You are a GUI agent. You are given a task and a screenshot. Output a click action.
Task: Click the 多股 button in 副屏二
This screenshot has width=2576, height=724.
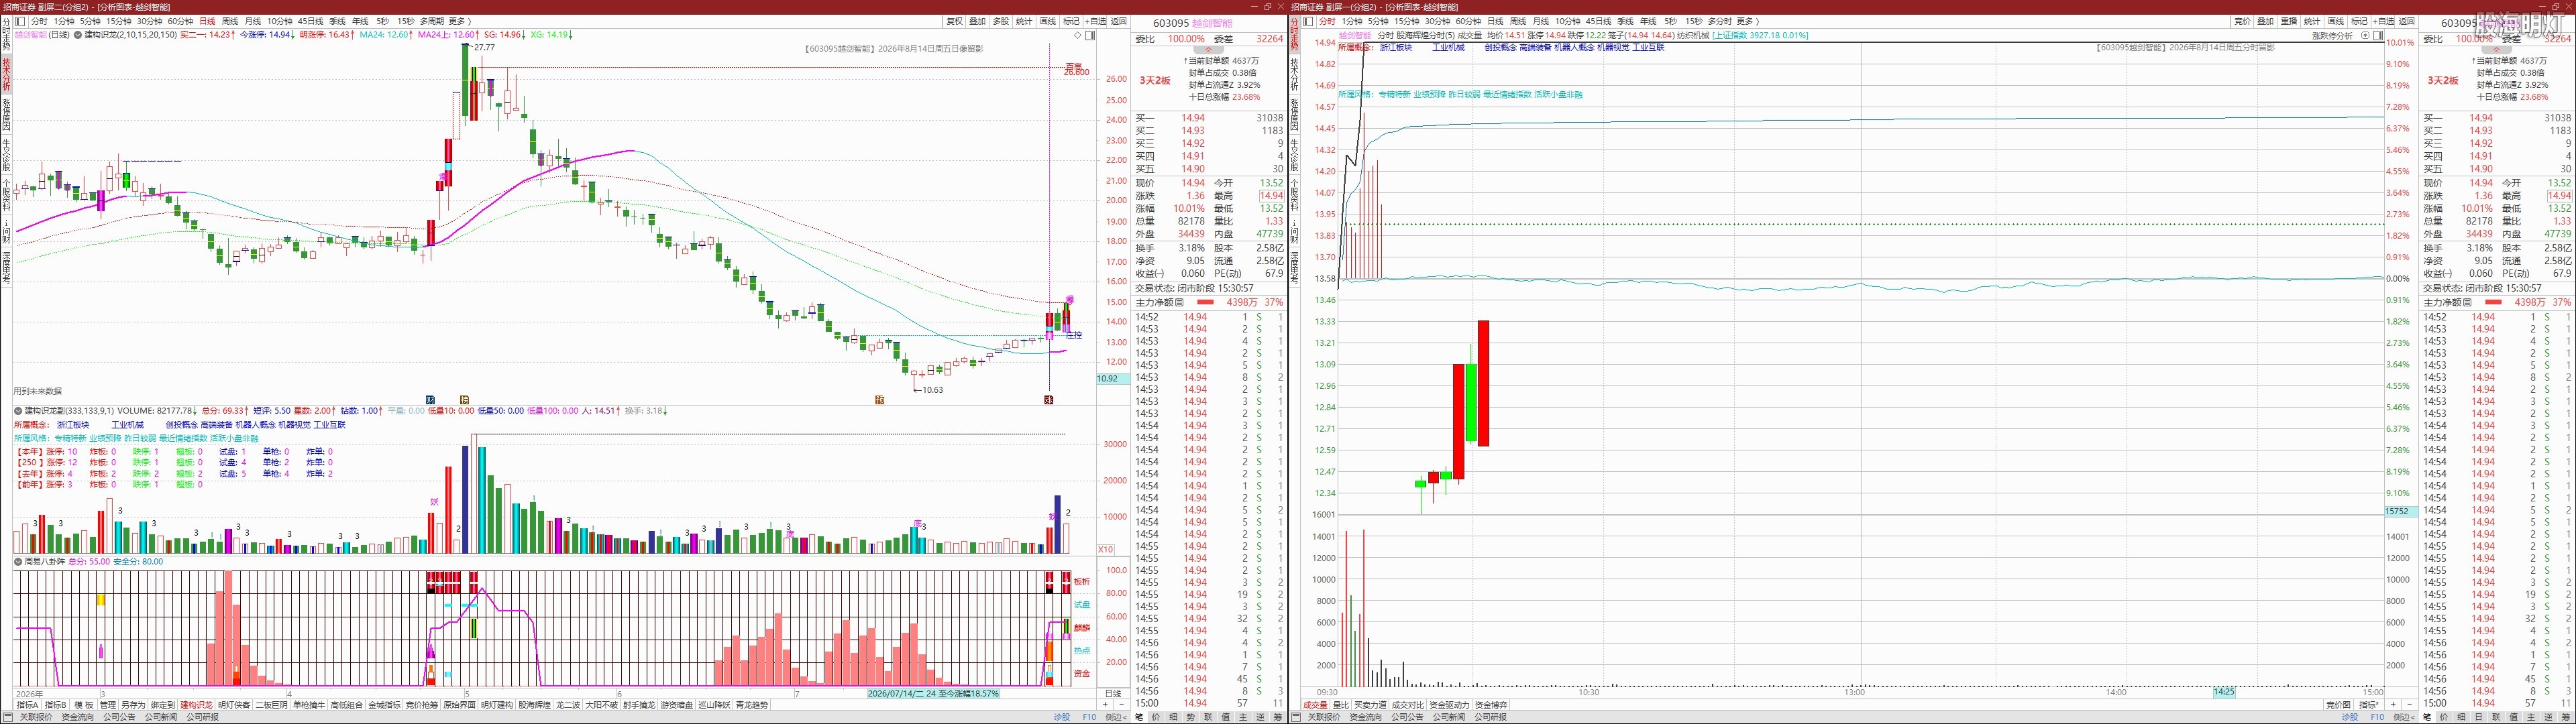(x=1001, y=21)
